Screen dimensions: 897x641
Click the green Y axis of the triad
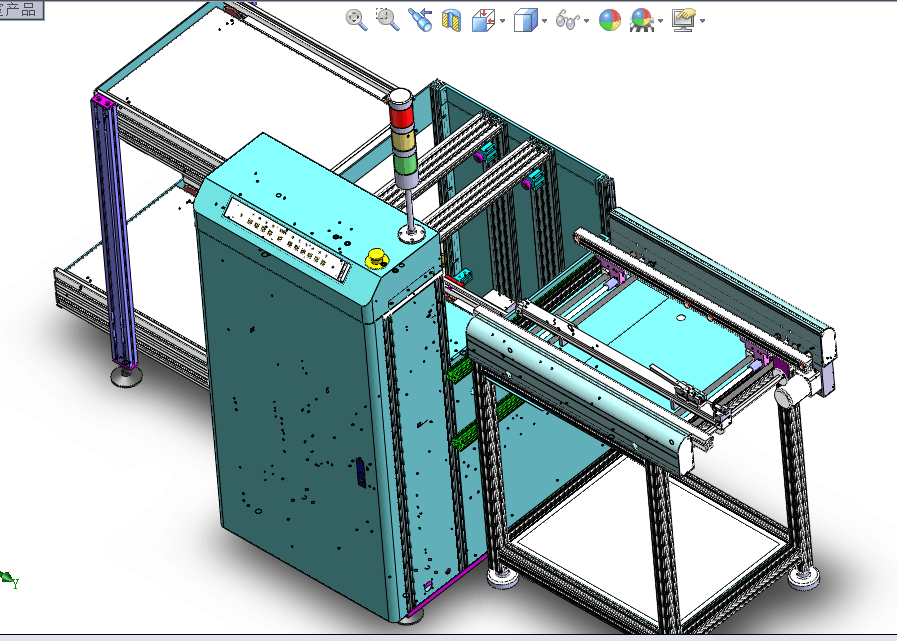click(8, 578)
